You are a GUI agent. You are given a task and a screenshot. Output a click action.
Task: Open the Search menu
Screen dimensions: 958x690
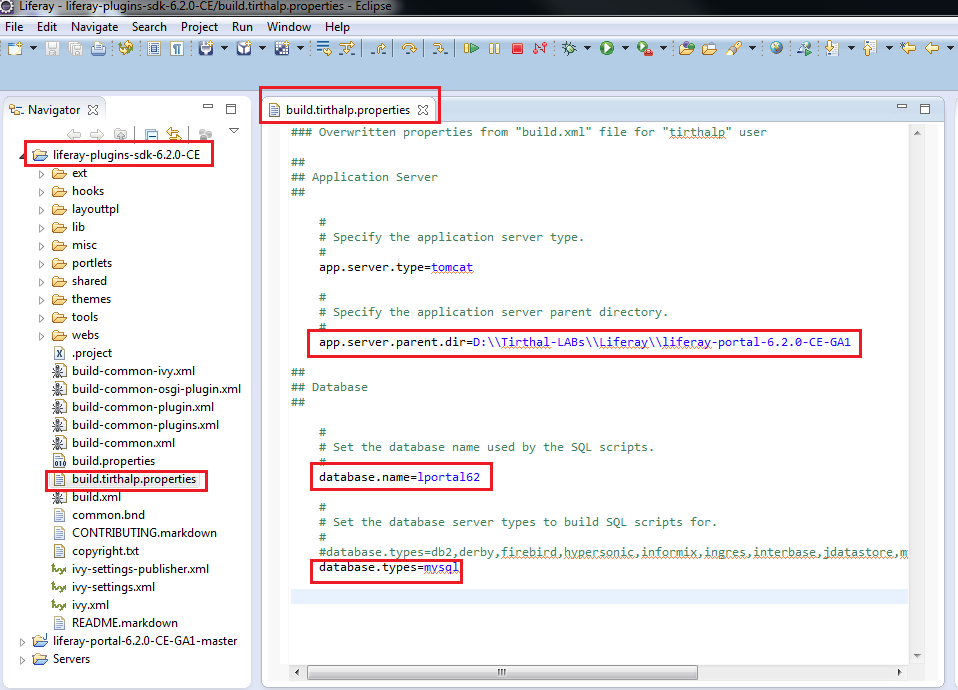tap(149, 27)
